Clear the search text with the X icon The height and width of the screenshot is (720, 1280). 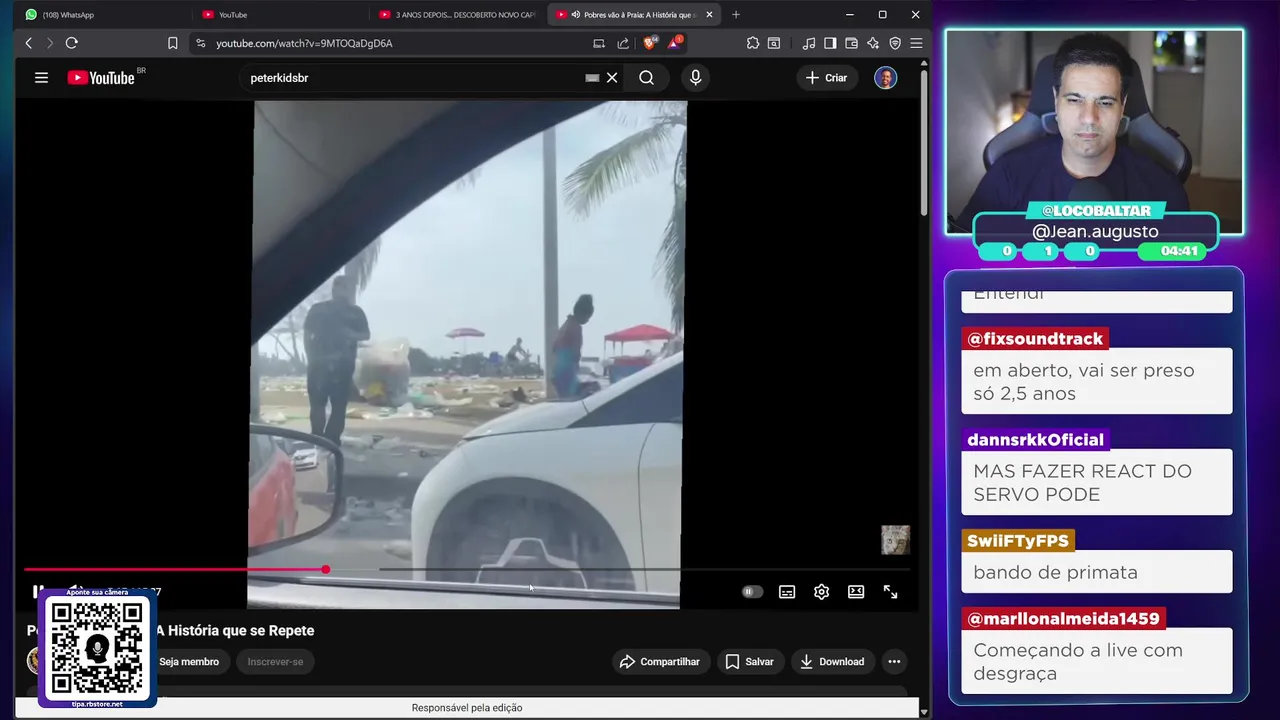612,77
